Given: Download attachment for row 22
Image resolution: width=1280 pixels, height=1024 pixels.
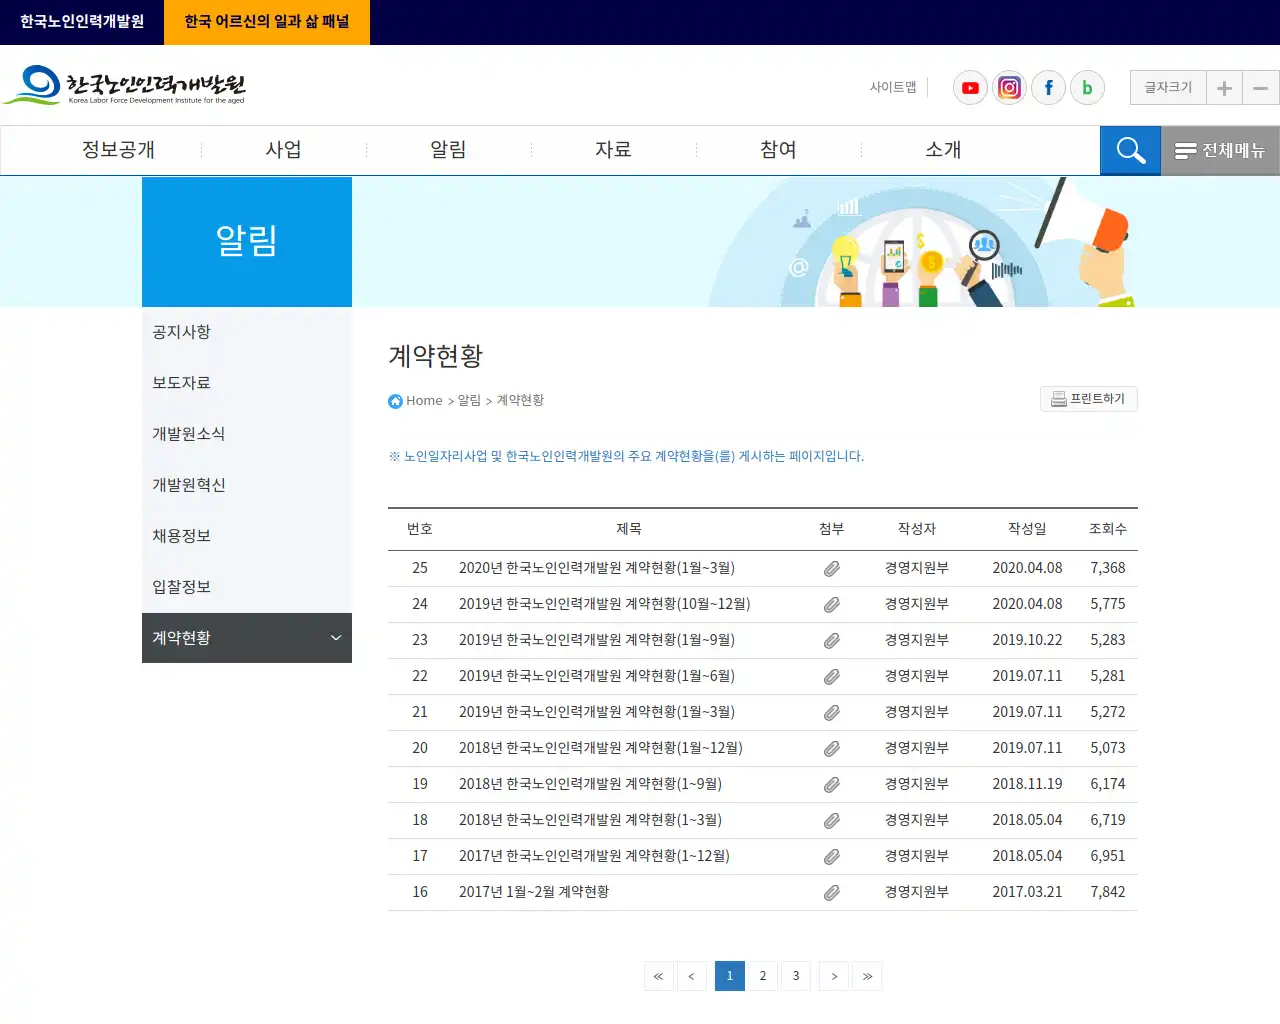Looking at the screenshot, I should tap(831, 677).
